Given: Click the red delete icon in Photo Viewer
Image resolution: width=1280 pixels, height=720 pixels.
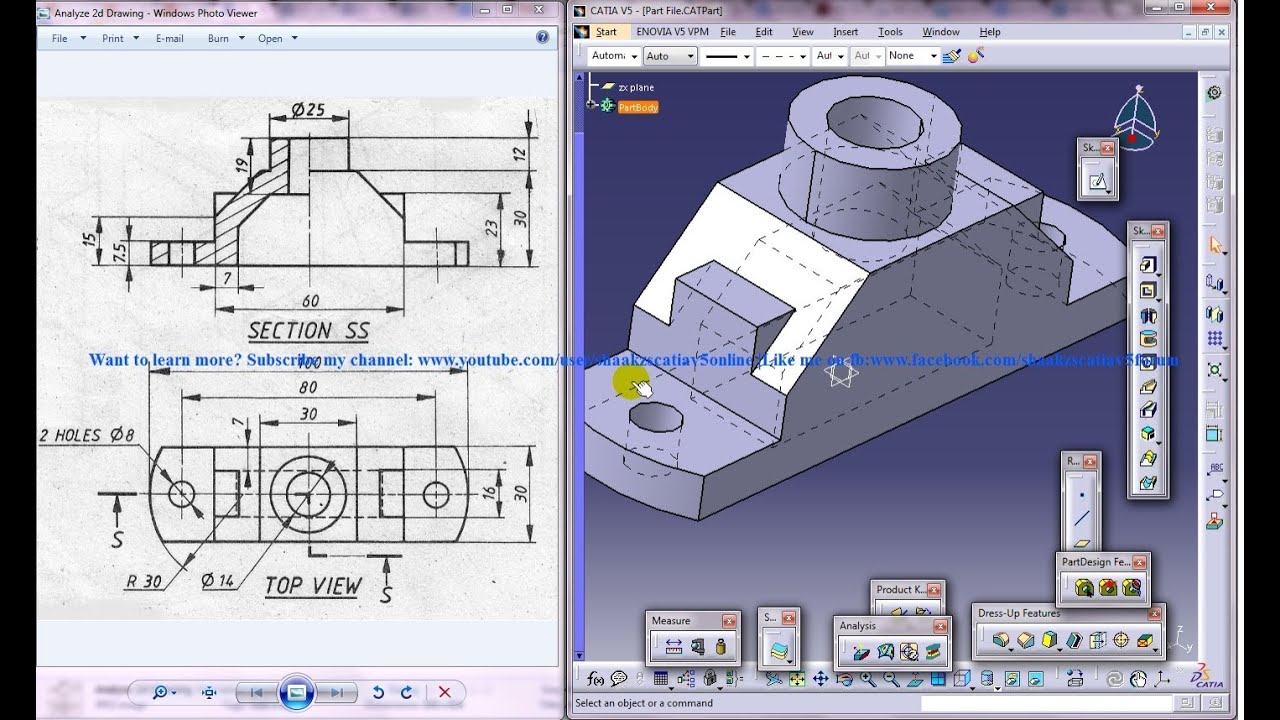Looking at the screenshot, I should click(x=444, y=692).
